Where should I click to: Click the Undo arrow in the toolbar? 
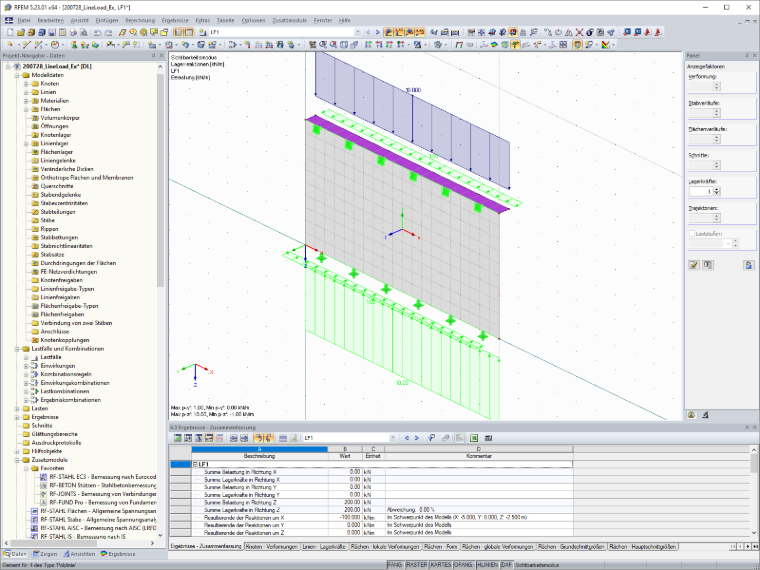97,32
